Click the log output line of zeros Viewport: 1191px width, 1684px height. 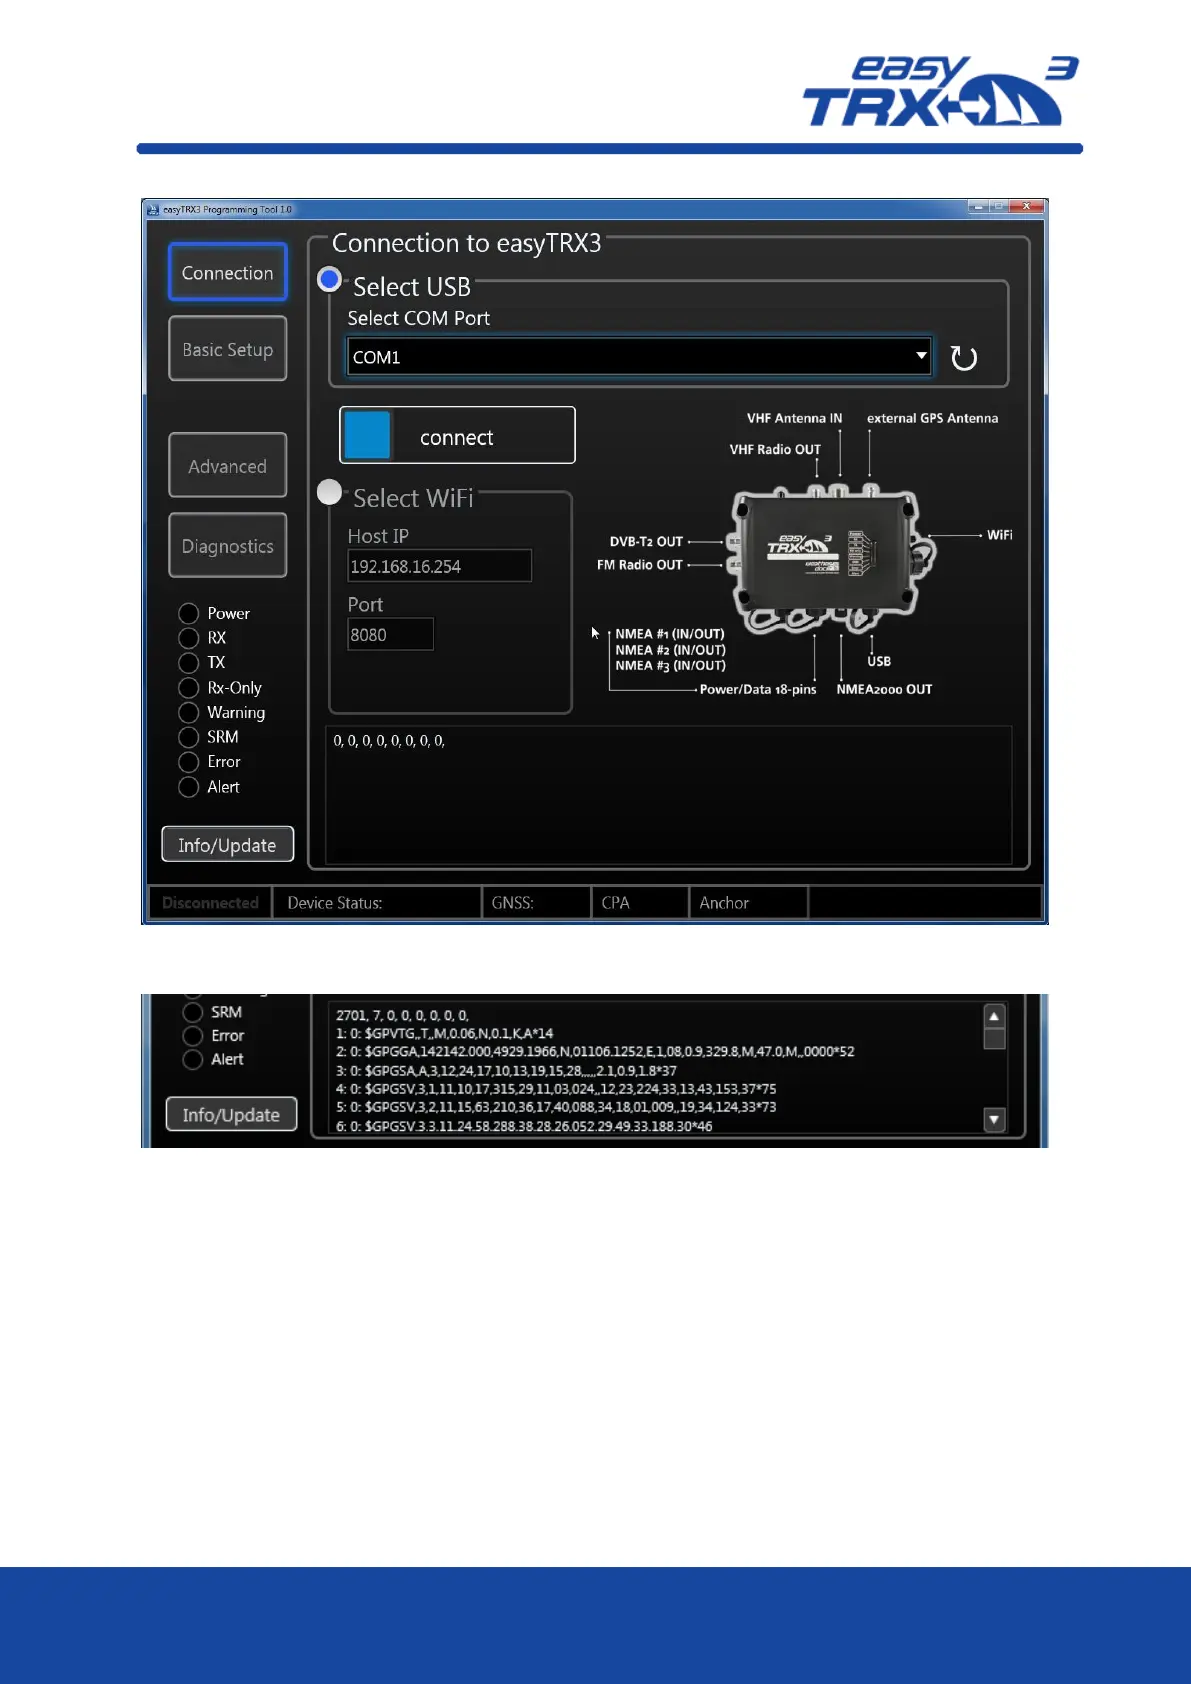pos(389,741)
